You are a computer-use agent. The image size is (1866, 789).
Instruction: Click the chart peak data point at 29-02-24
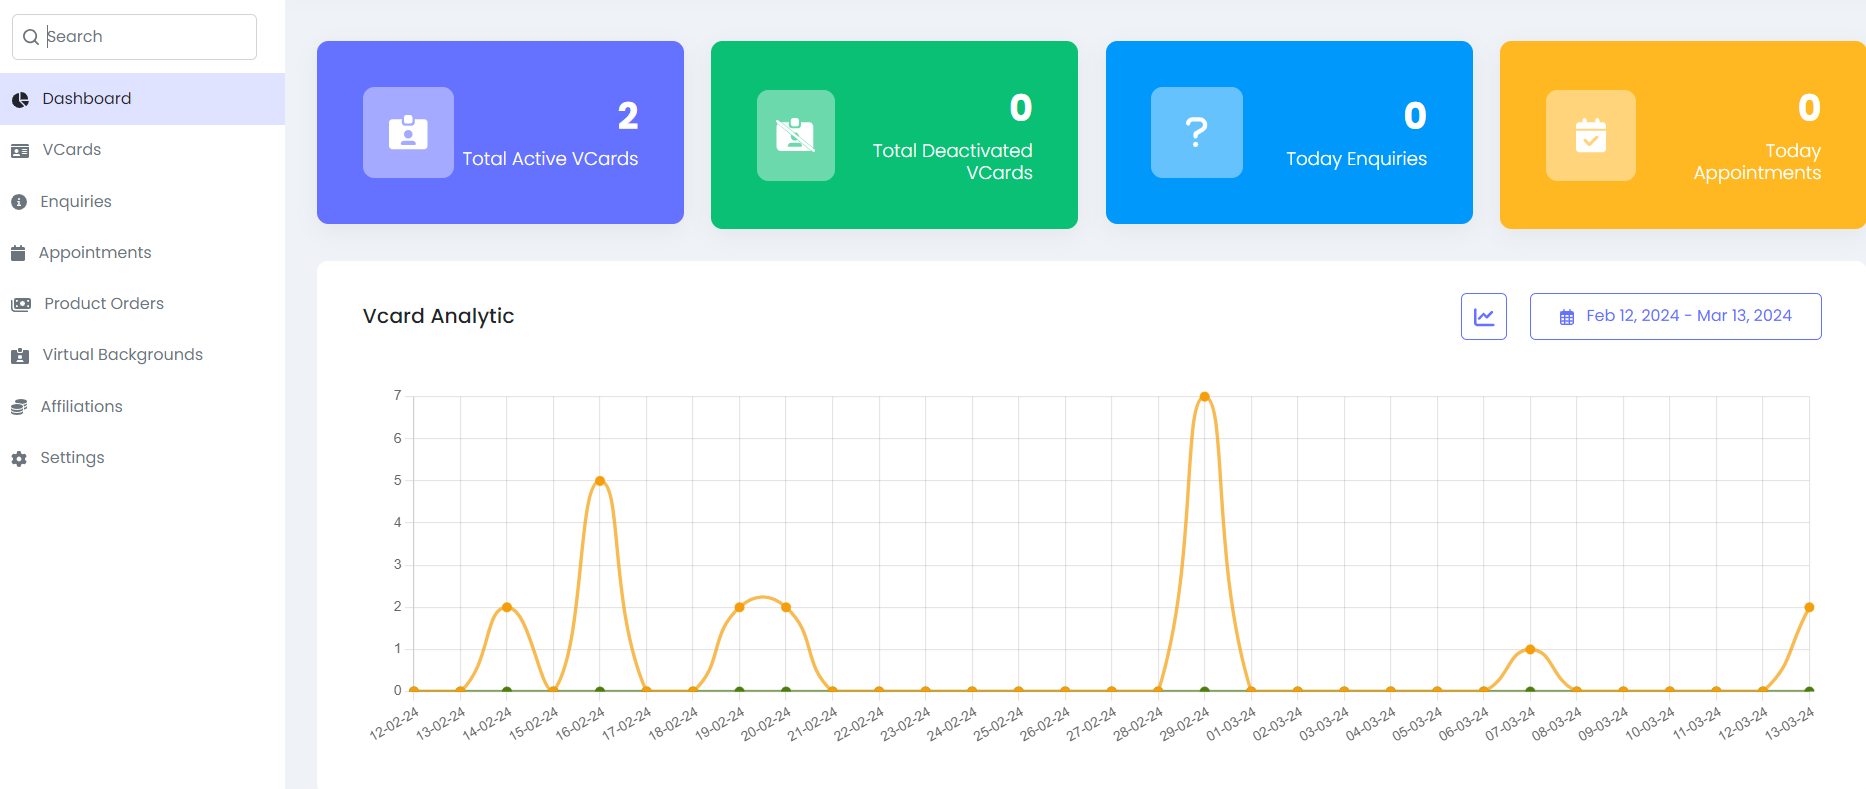click(x=1204, y=397)
